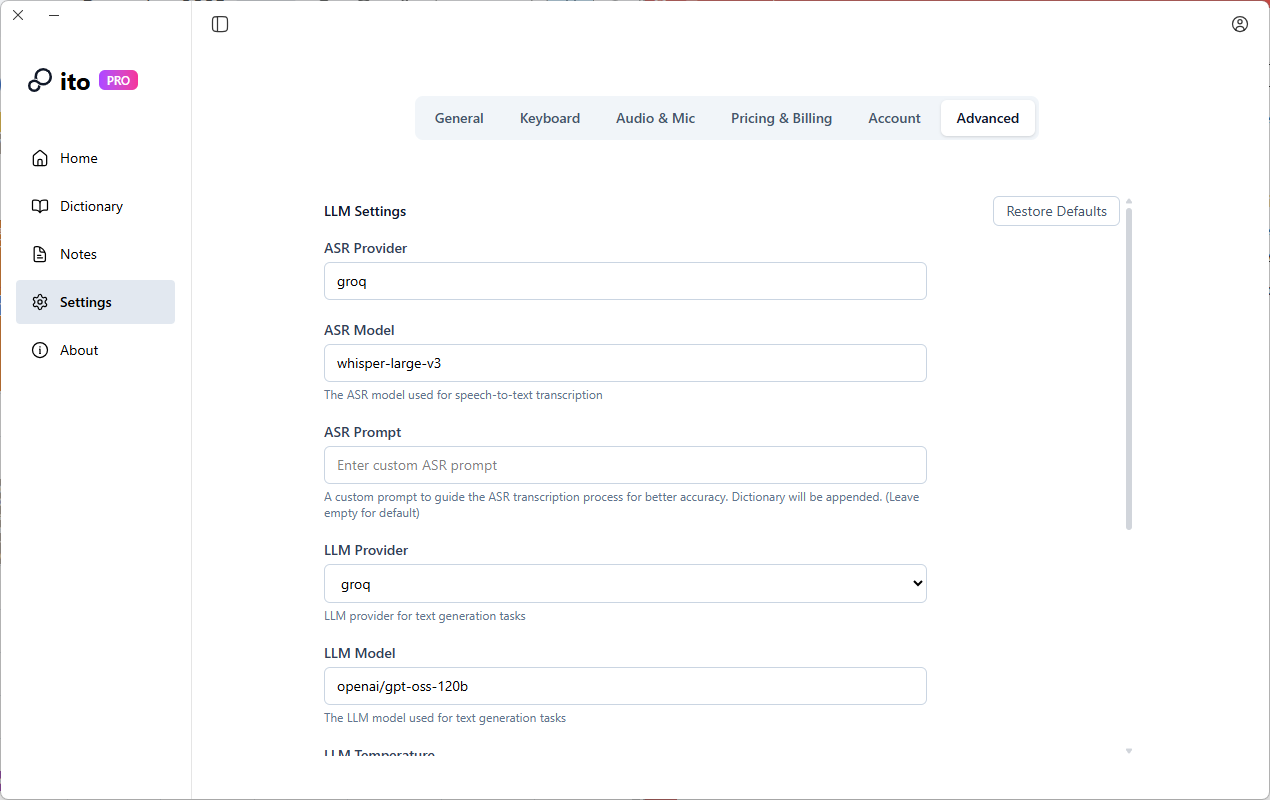Open About via info icon
1270x800 pixels.
point(40,350)
